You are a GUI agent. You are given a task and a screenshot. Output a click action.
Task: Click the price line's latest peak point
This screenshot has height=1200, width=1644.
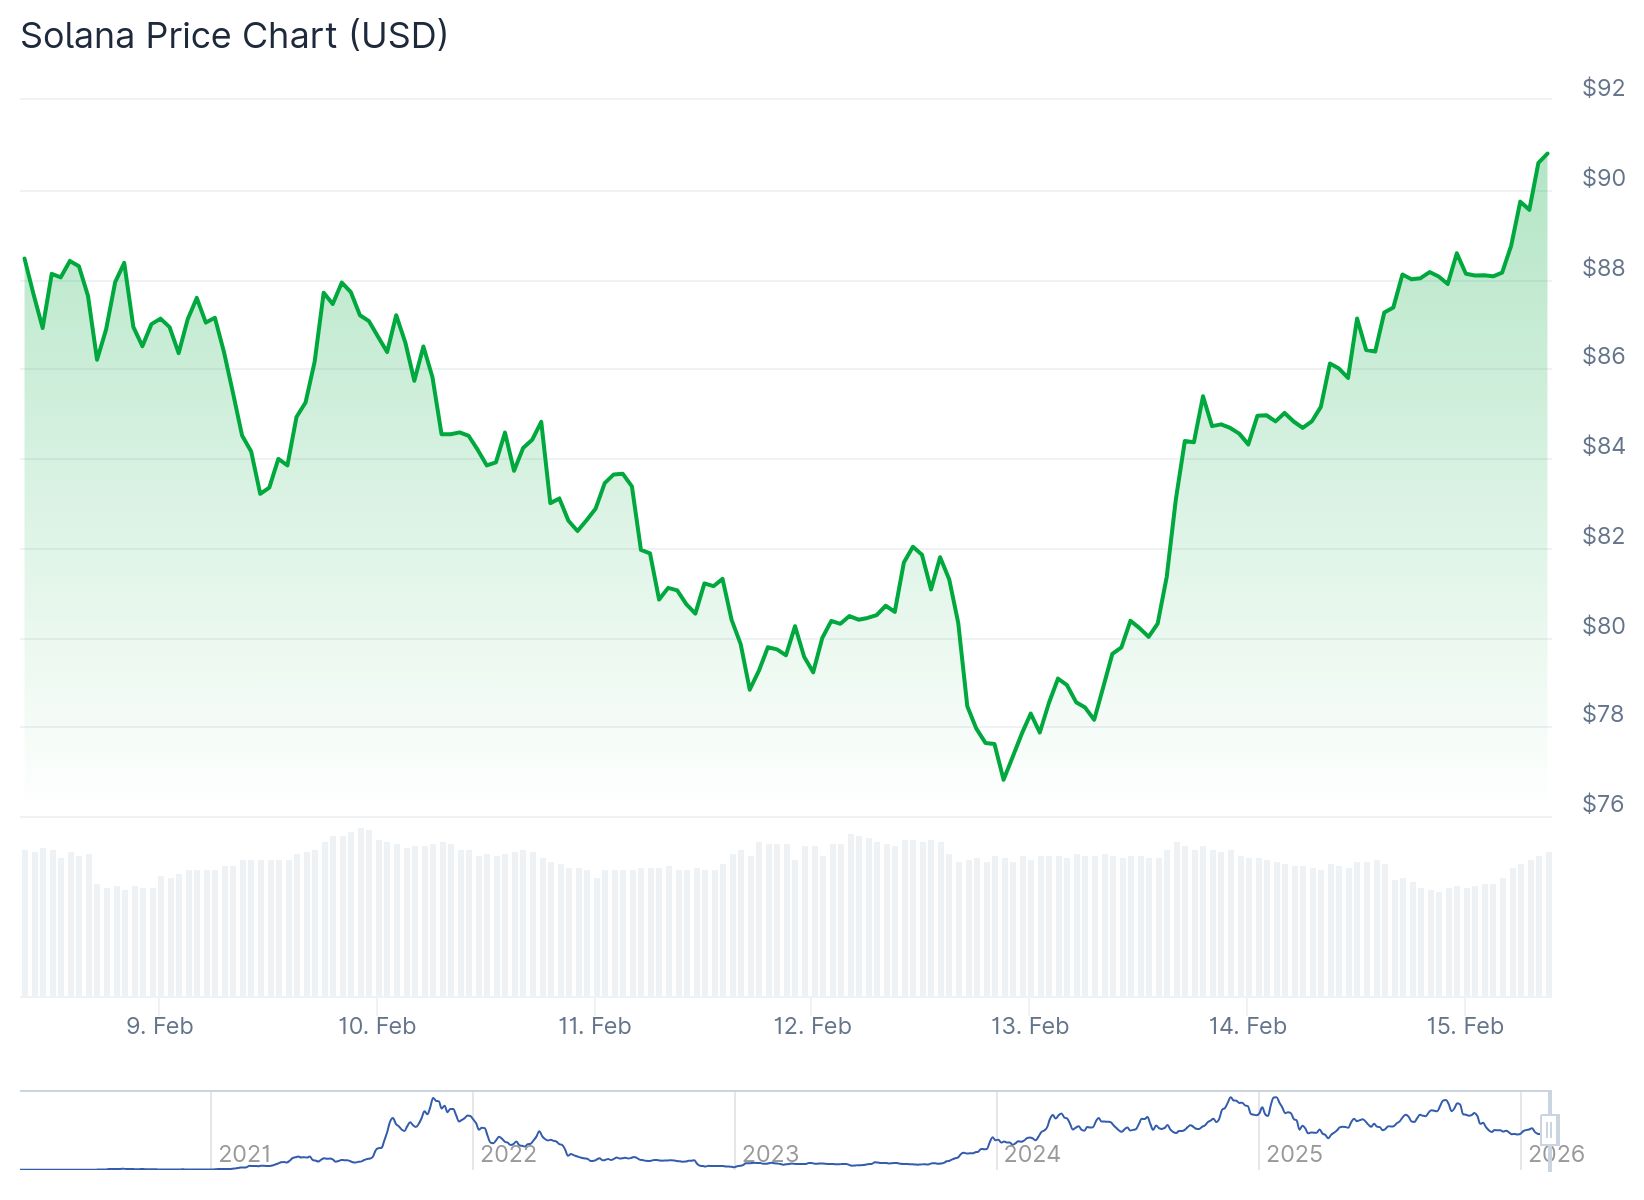click(1547, 154)
